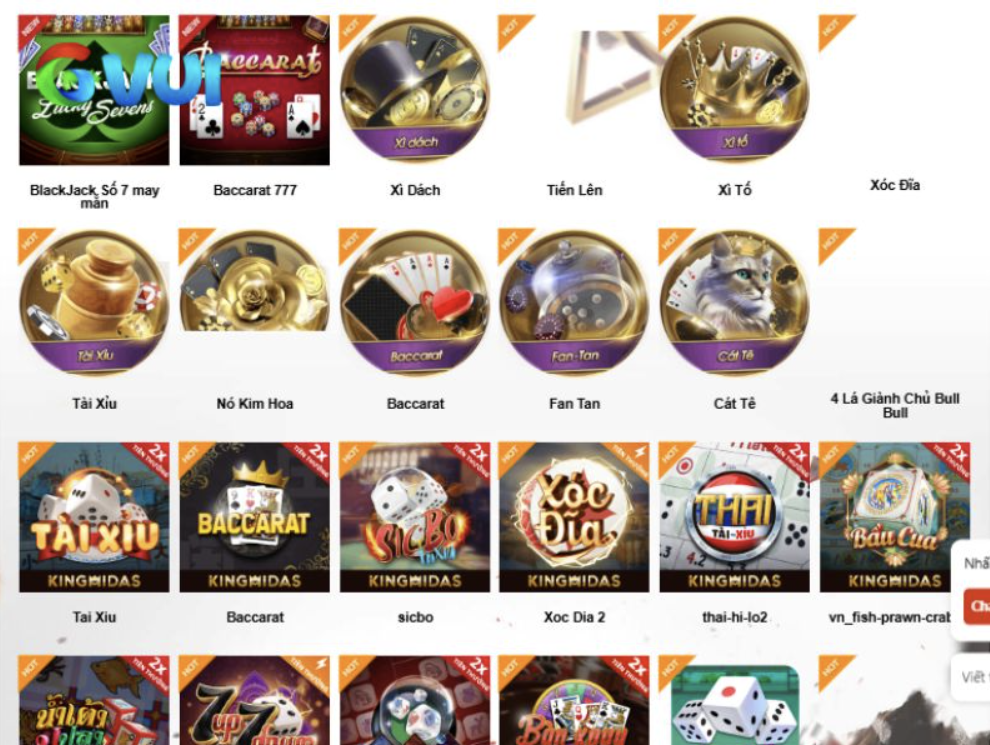Click the red chat button at right edge

point(977,606)
